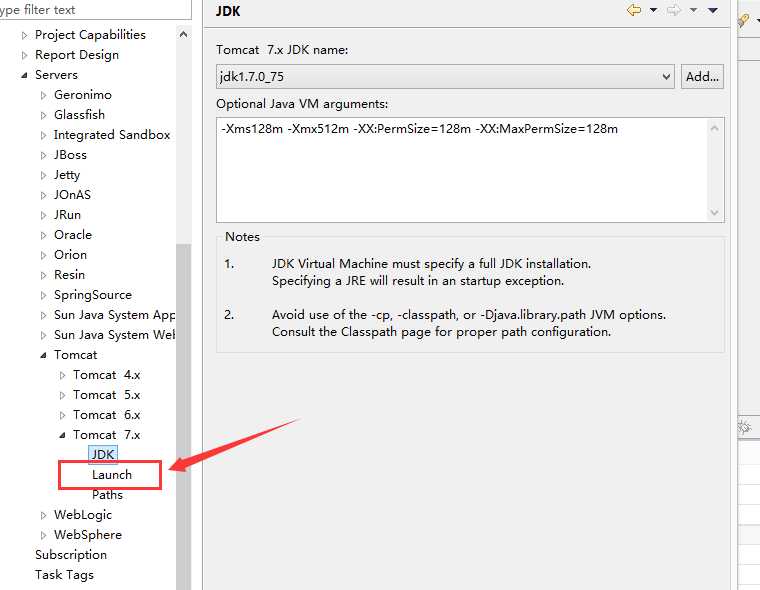Expand the Integrated Sandbox node

click(x=44, y=135)
